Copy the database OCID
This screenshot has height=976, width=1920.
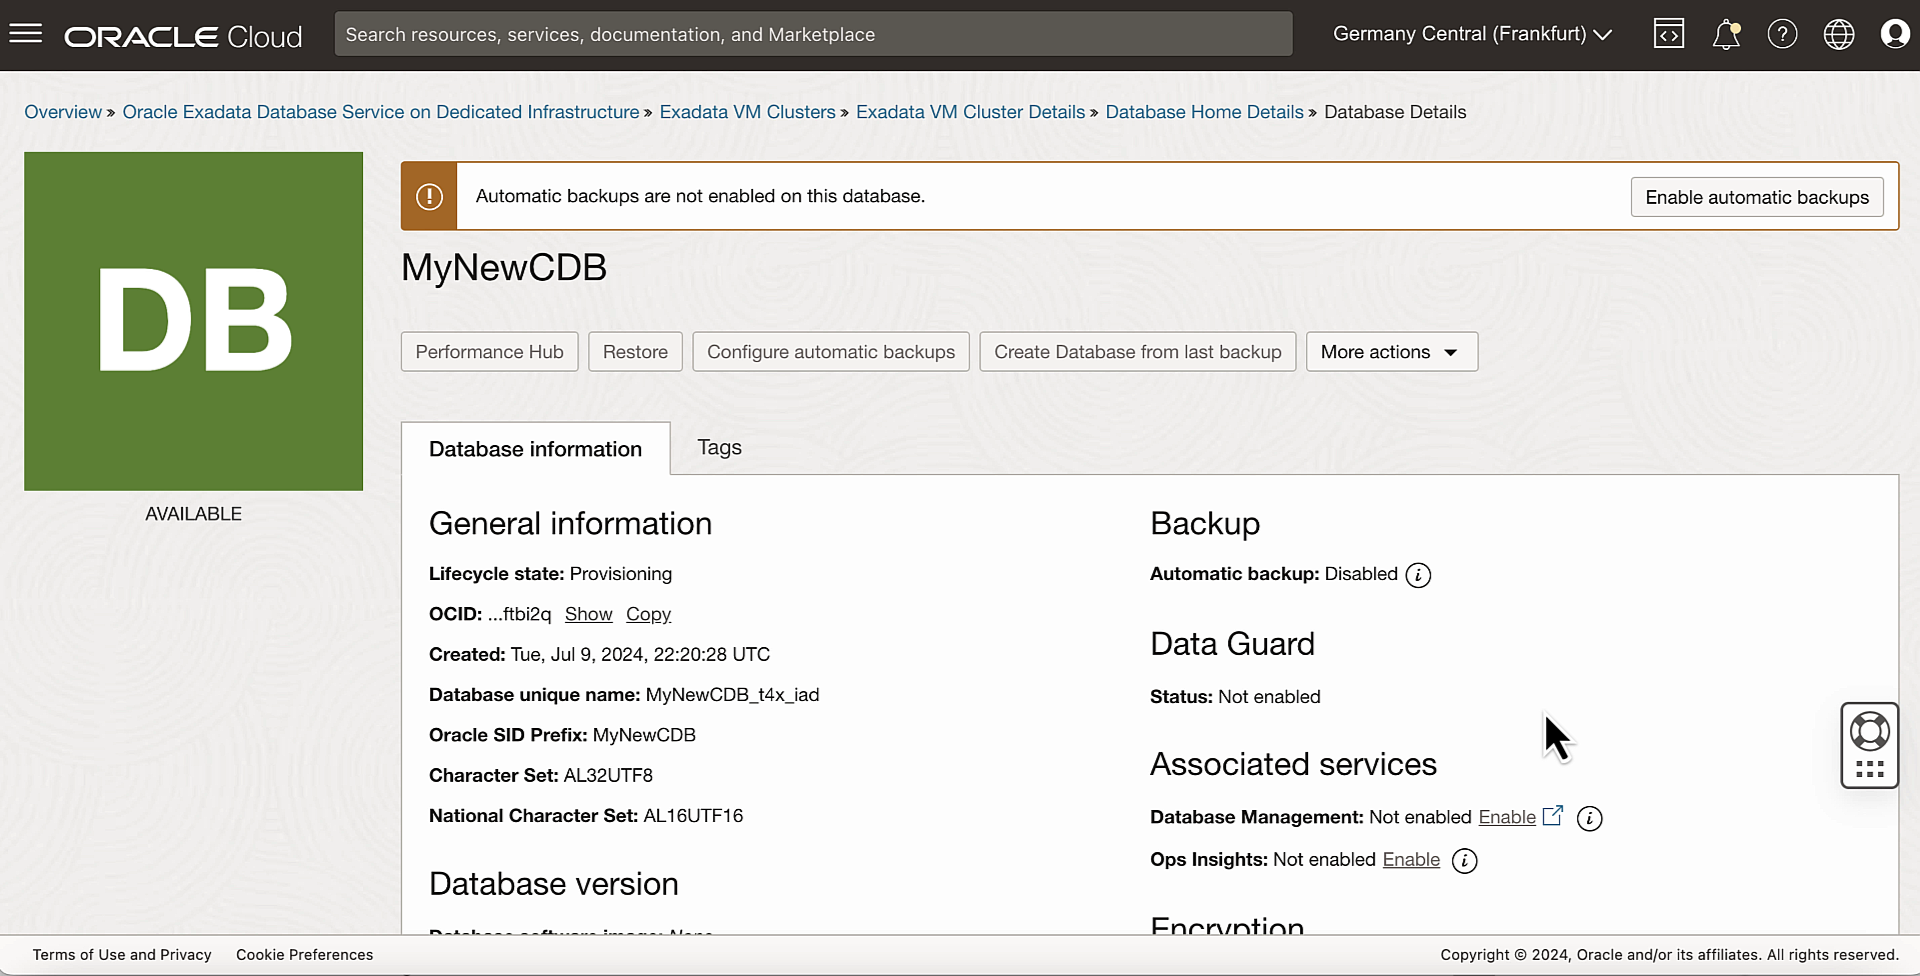point(648,614)
